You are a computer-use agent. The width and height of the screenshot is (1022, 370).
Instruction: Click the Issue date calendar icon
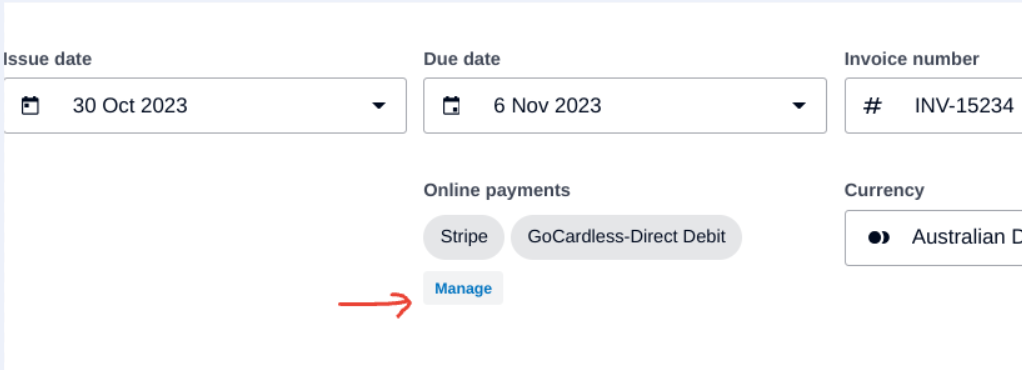pos(30,106)
